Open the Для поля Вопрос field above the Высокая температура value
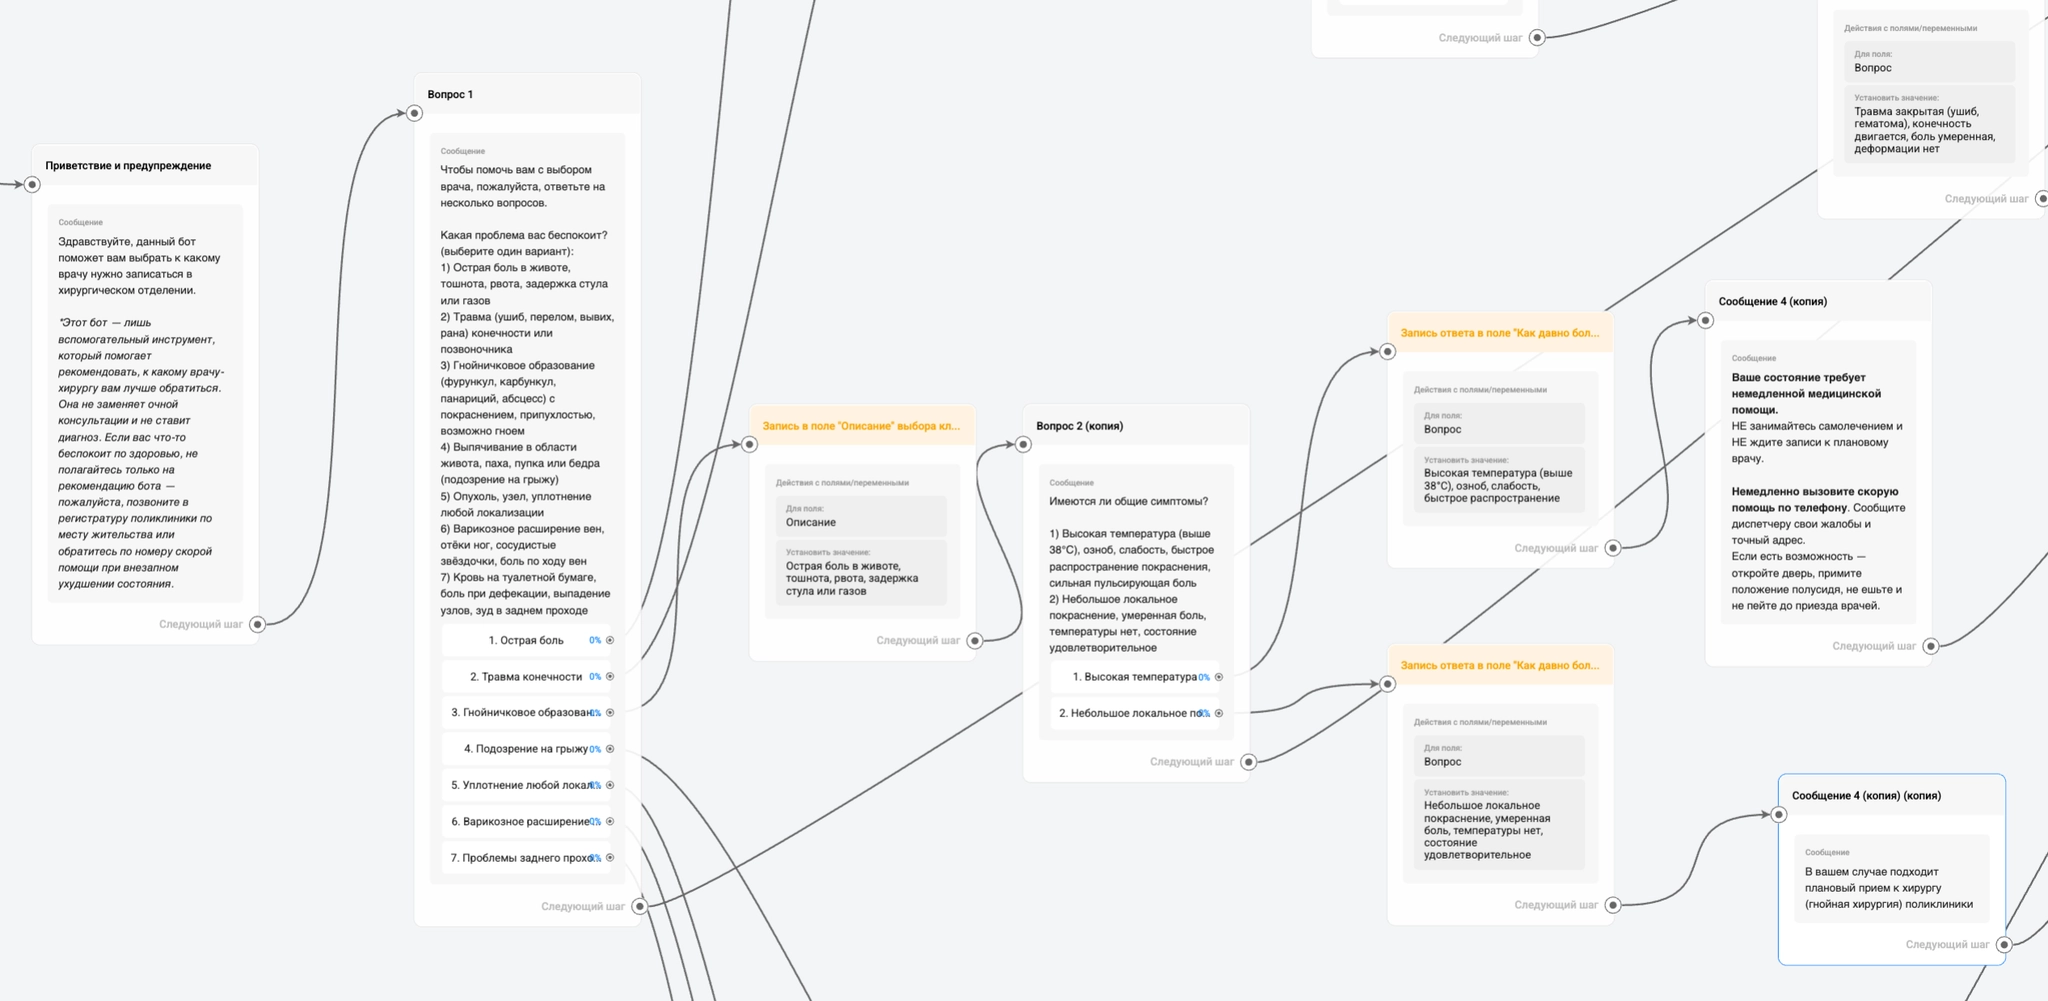 pyautogui.click(x=1498, y=424)
